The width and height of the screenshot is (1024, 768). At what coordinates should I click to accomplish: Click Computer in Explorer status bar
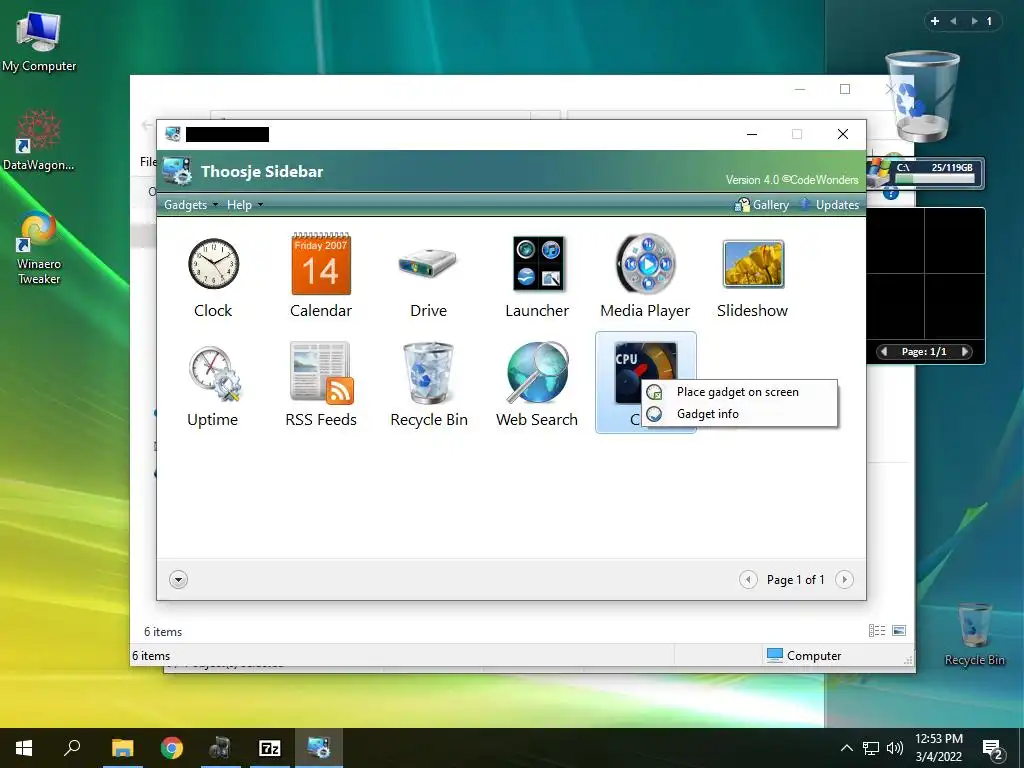[x=804, y=655]
